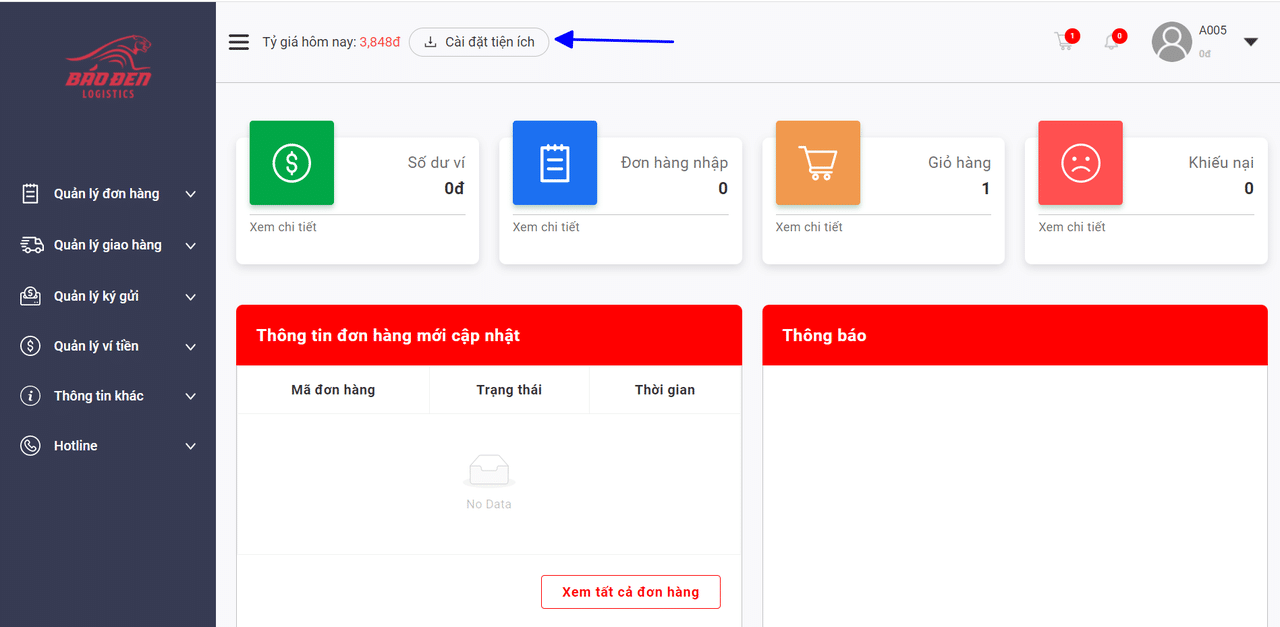Open the Quản lý ký gửi menu
The height and width of the screenshot is (627, 1280).
coord(96,296)
